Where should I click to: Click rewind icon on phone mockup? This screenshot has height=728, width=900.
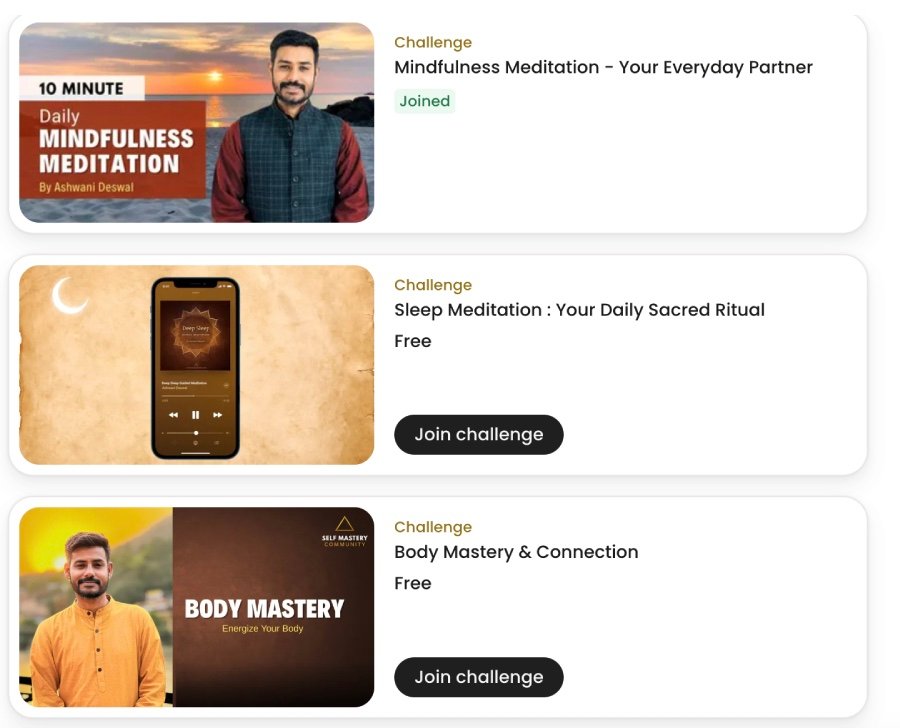tap(173, 415)
